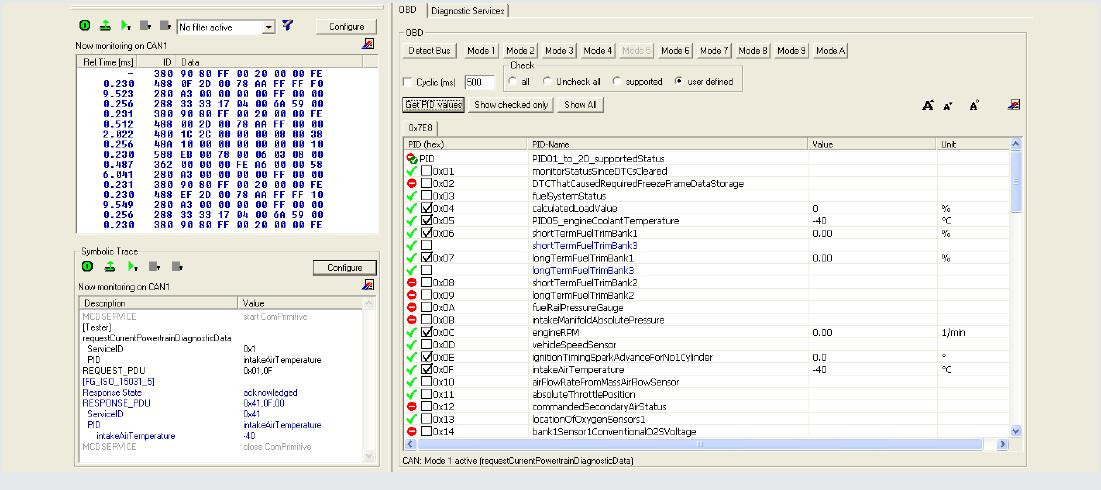The width and height of the screenshot is (1101, 490).
Task: Click the Show checked only button
Action: point(511,104)
